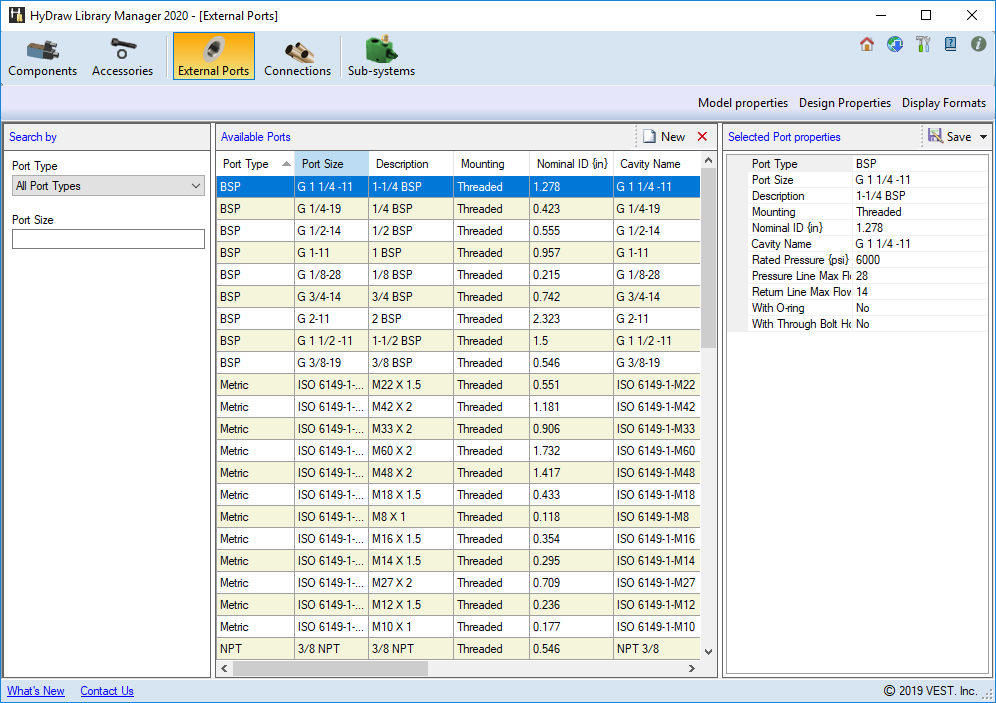The image size is (996, 703).
Task: Select the M14 X 1.5 description cell
Action: [411, 561]
